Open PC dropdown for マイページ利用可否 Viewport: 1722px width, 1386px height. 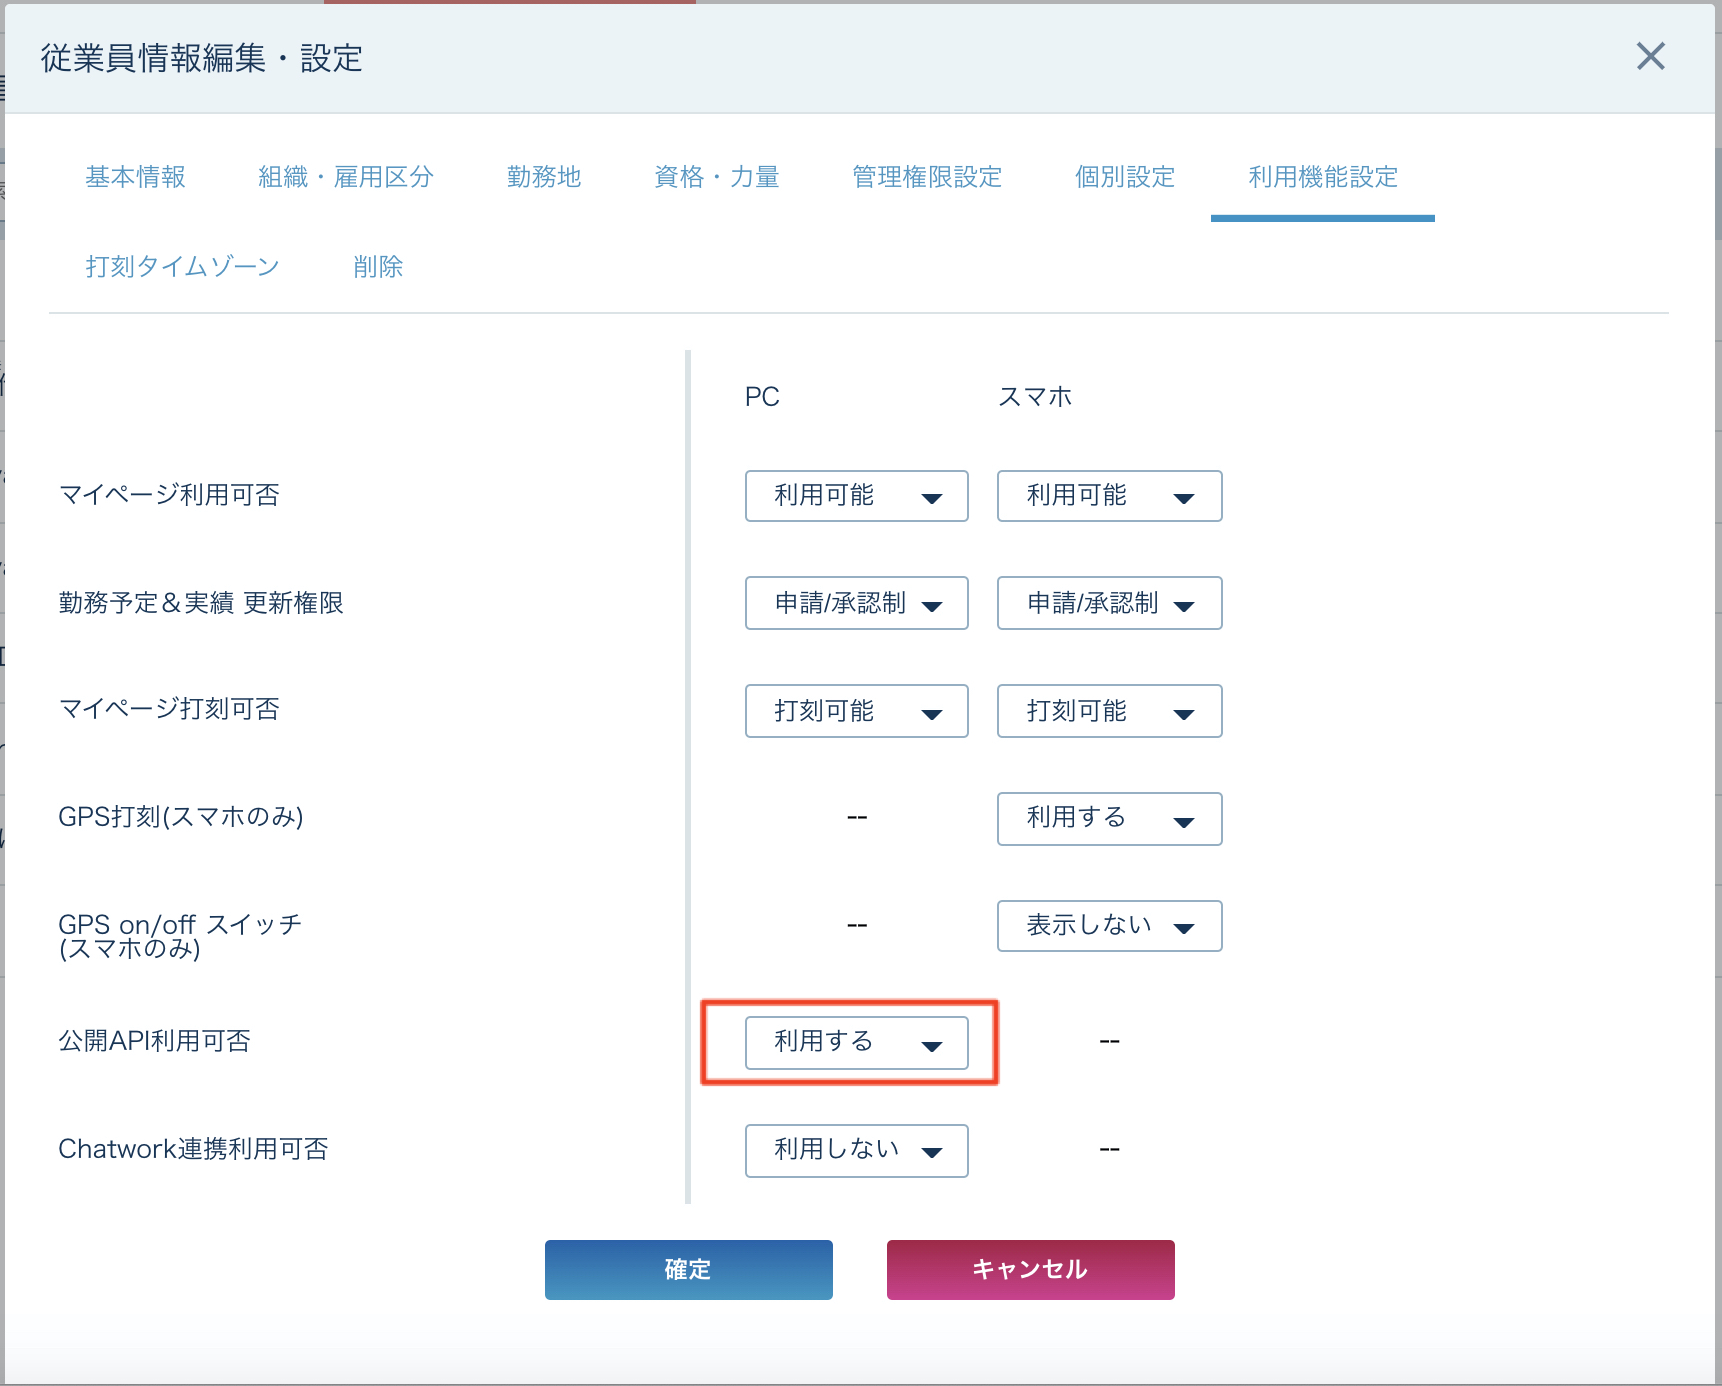coord(856,496)
